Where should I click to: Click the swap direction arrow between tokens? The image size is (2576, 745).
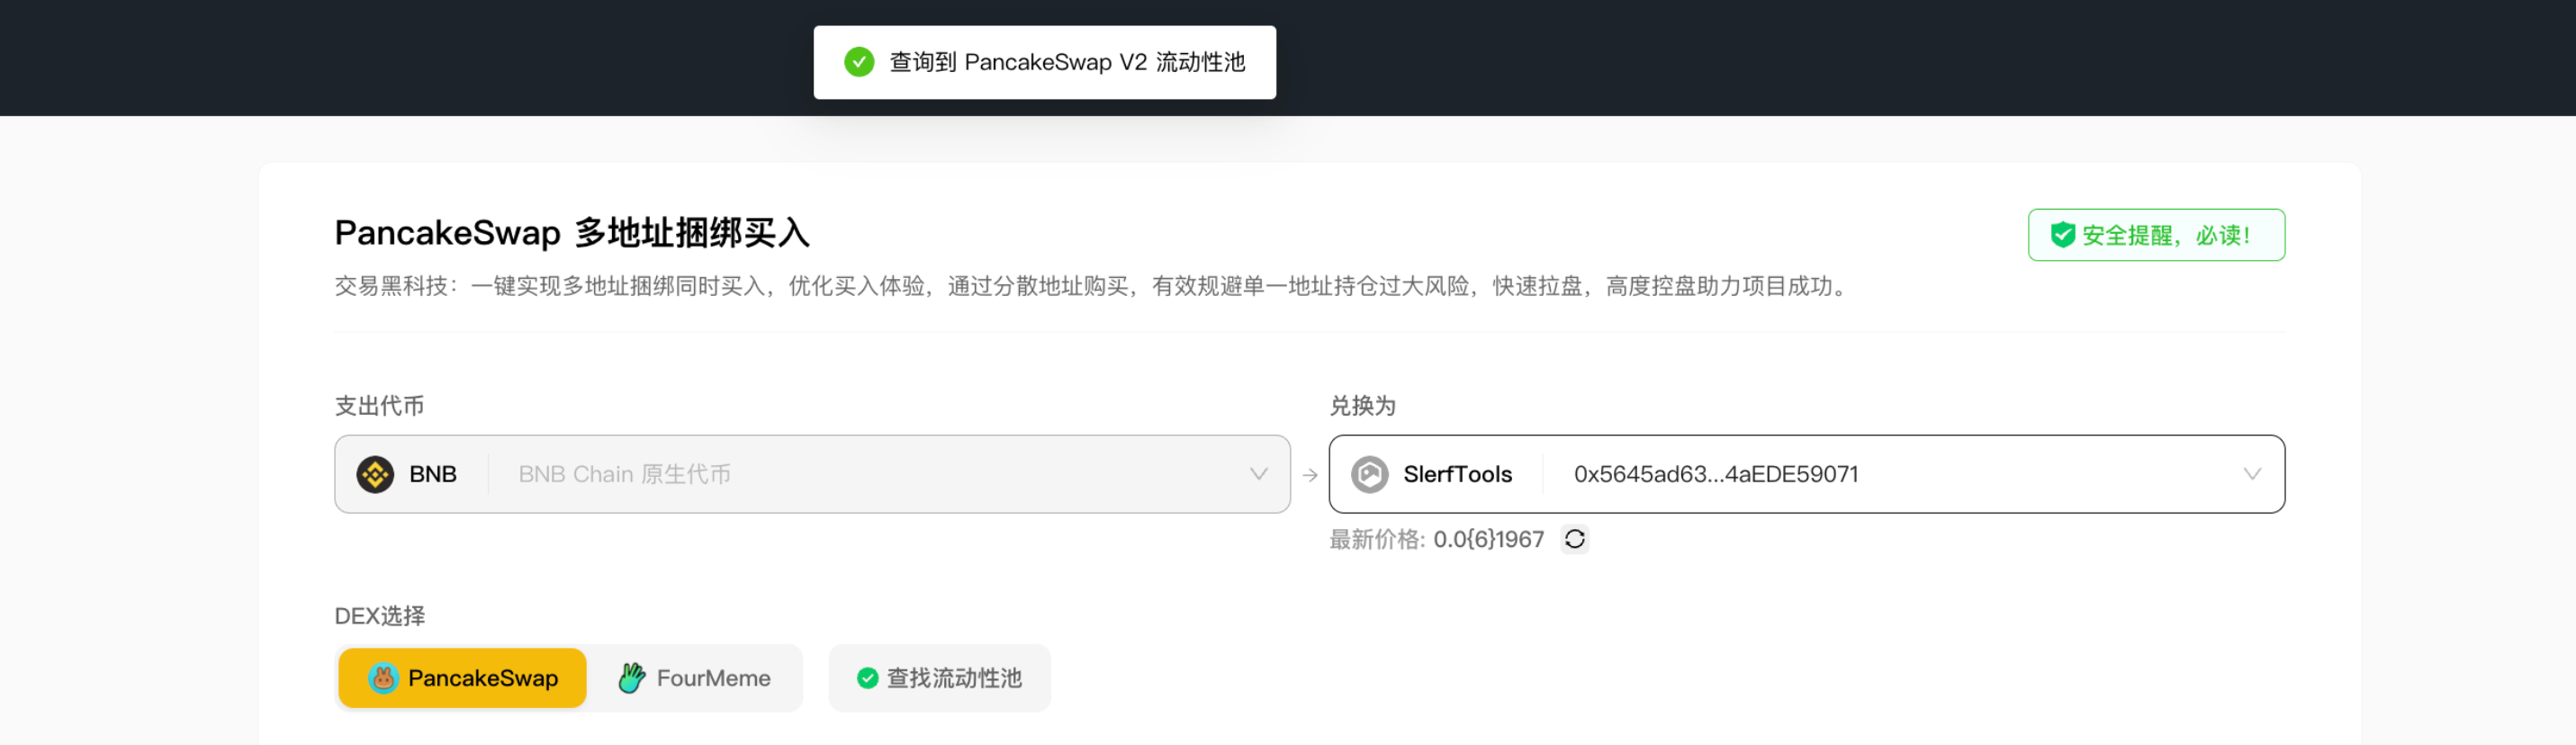[x=1310, y=475]
